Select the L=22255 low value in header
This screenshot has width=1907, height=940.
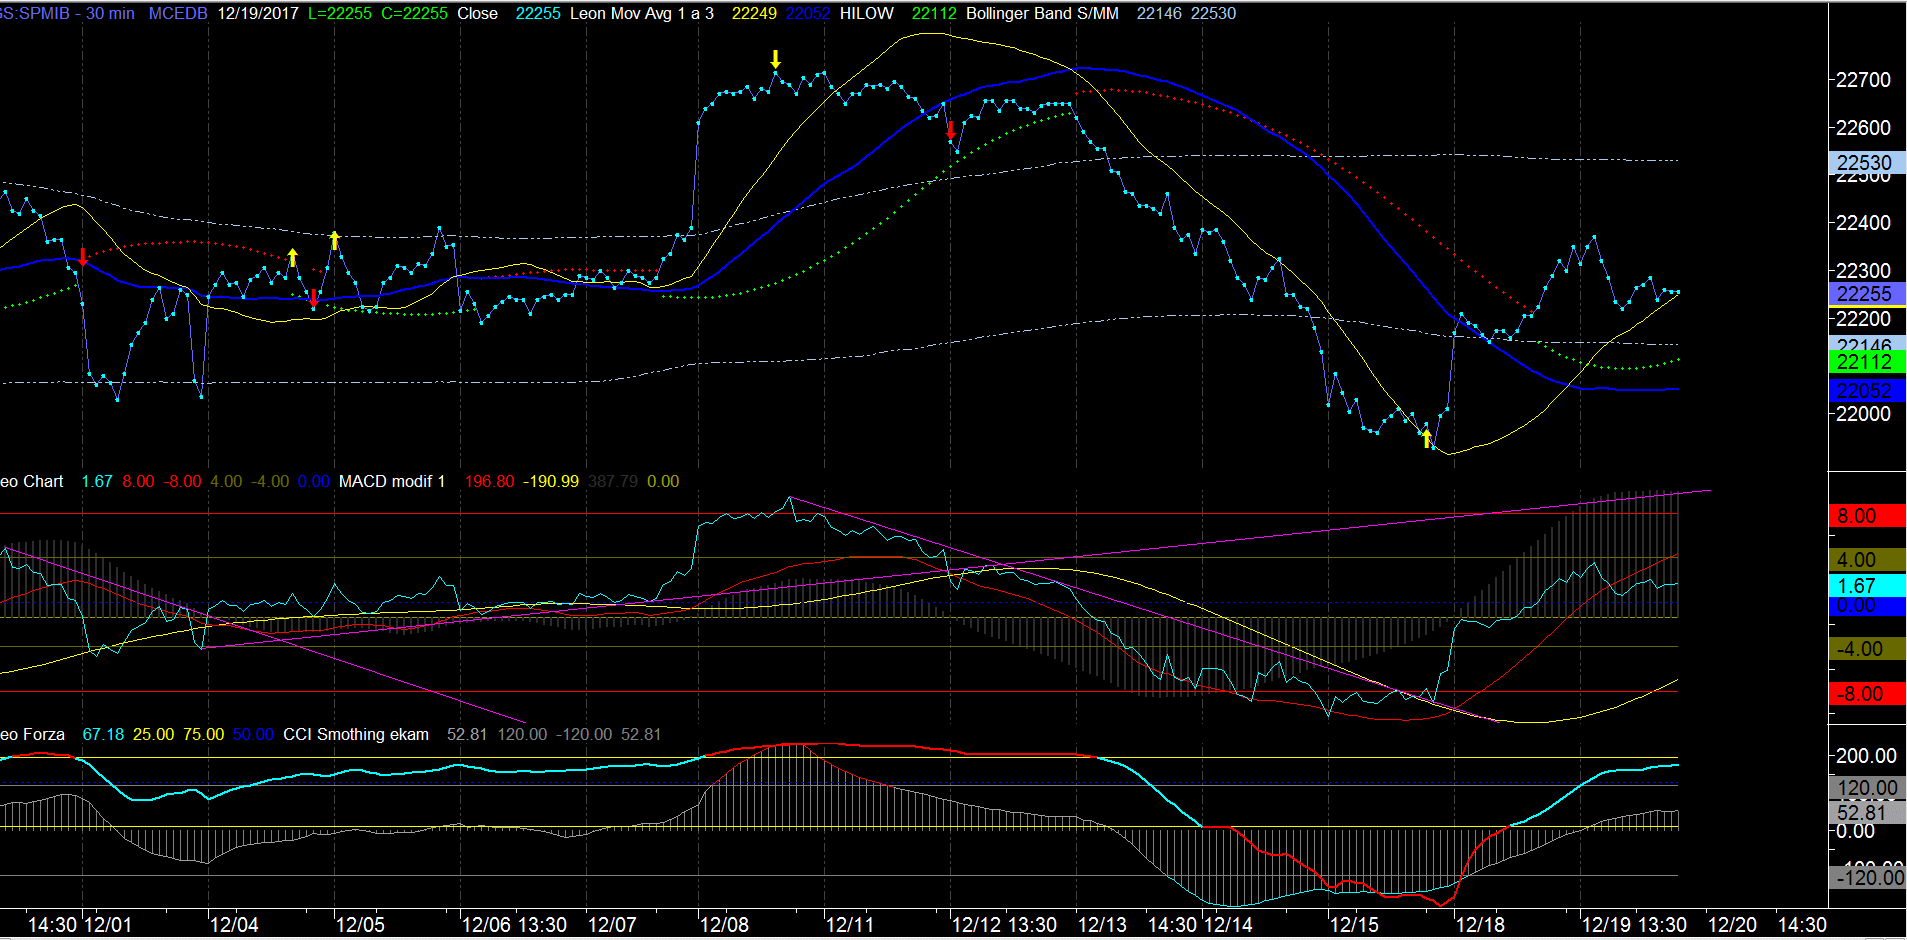pyautogui.click(x=340, y=14)
